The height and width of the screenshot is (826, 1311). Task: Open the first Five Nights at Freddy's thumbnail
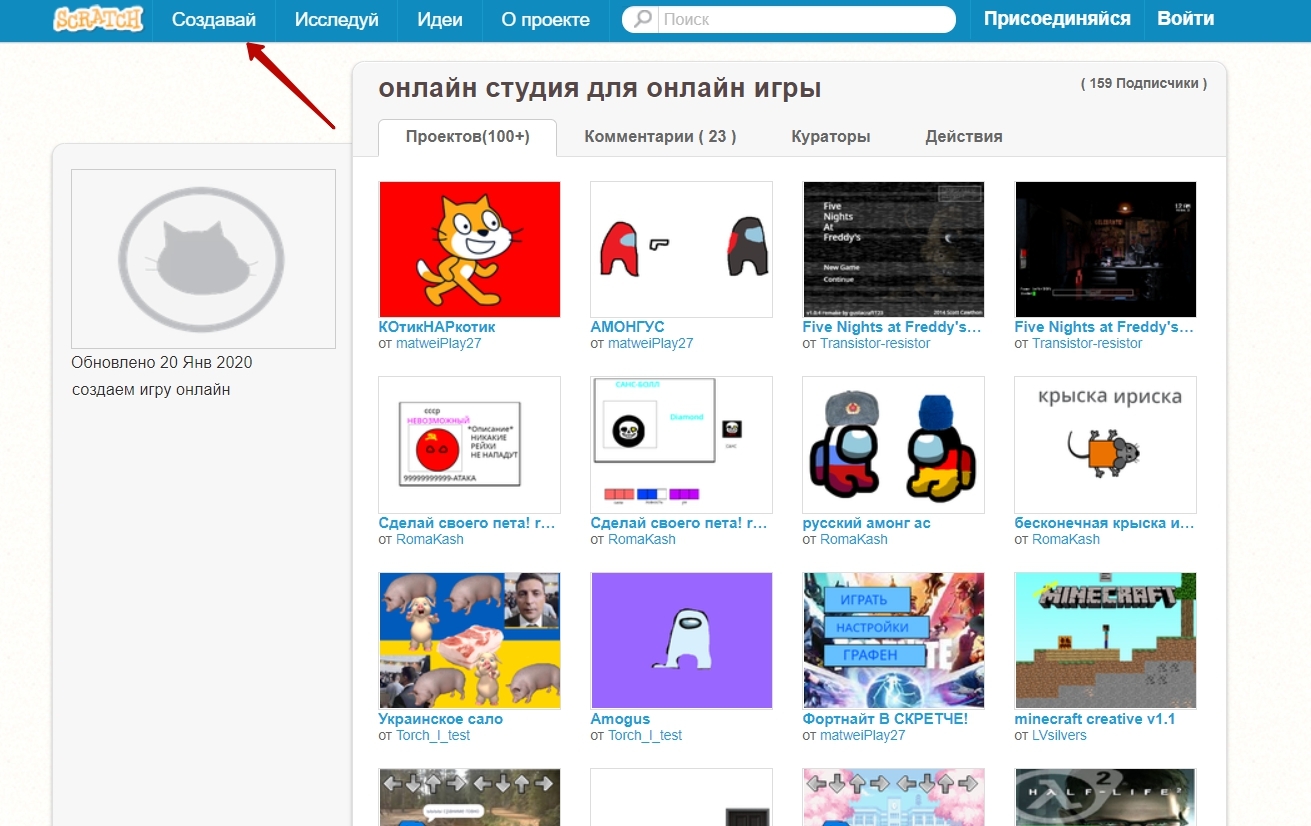pyautogui.click(x=894, y=249)
